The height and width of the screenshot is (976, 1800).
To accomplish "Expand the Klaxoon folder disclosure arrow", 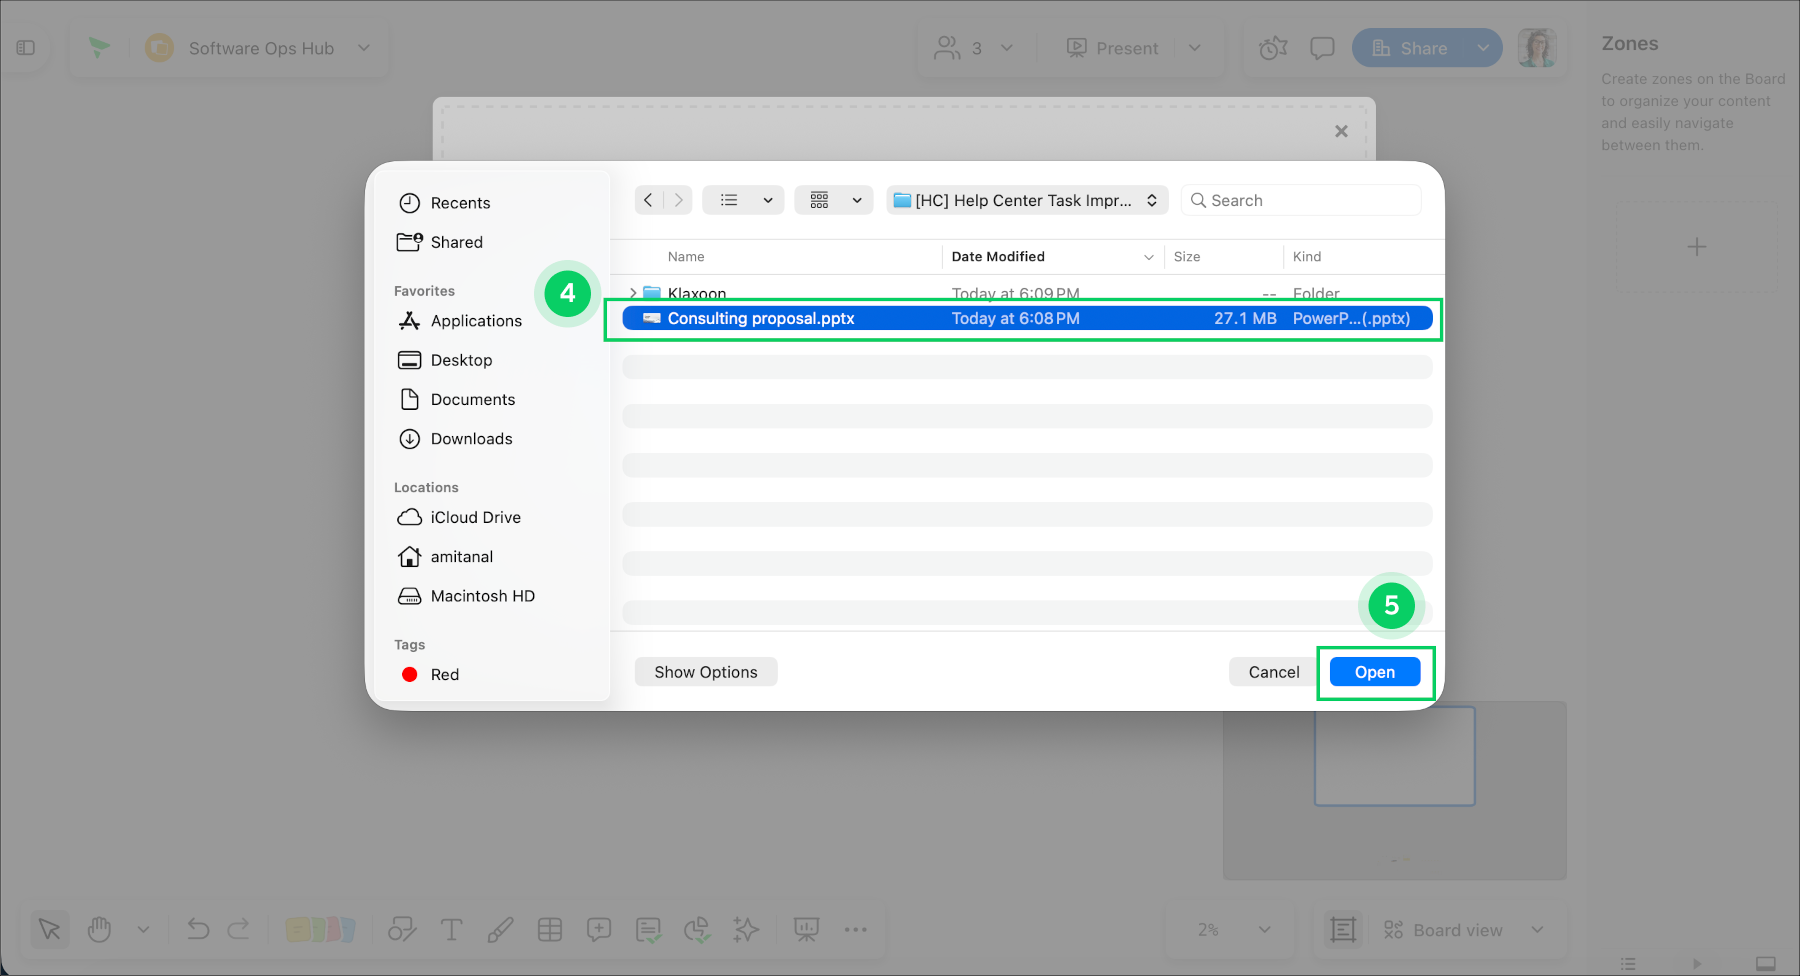I will point(633,293).
